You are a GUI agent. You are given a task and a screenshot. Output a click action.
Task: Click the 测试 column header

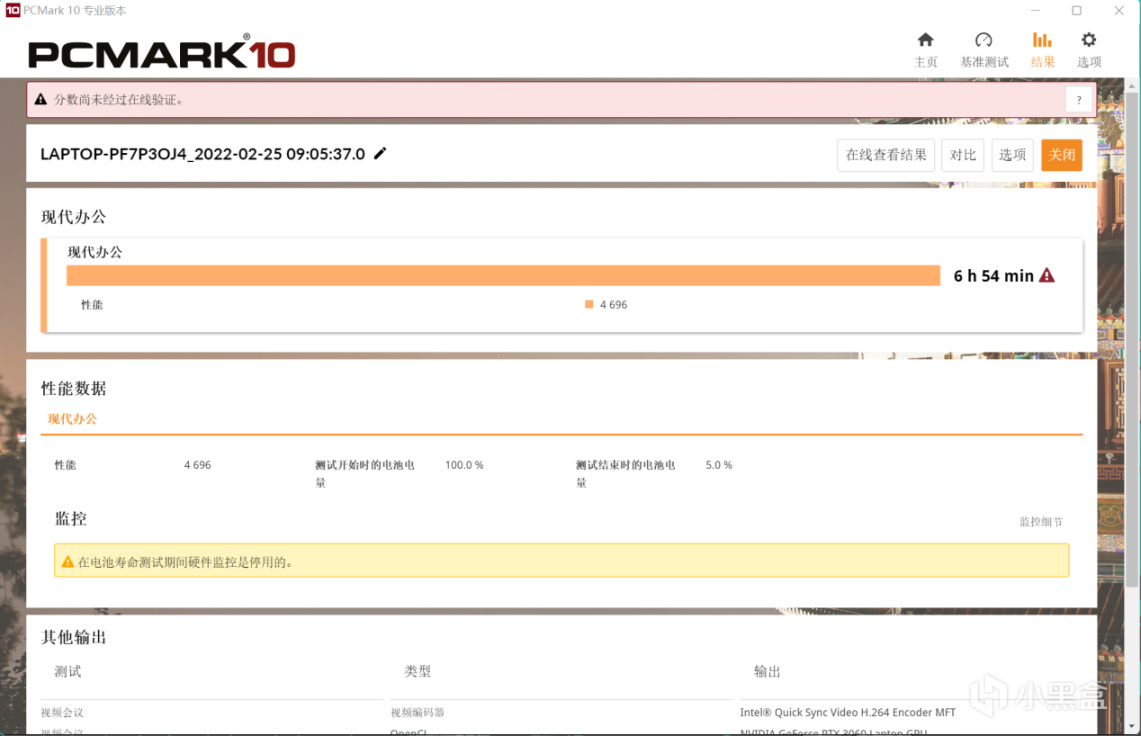tap(68, 671)
